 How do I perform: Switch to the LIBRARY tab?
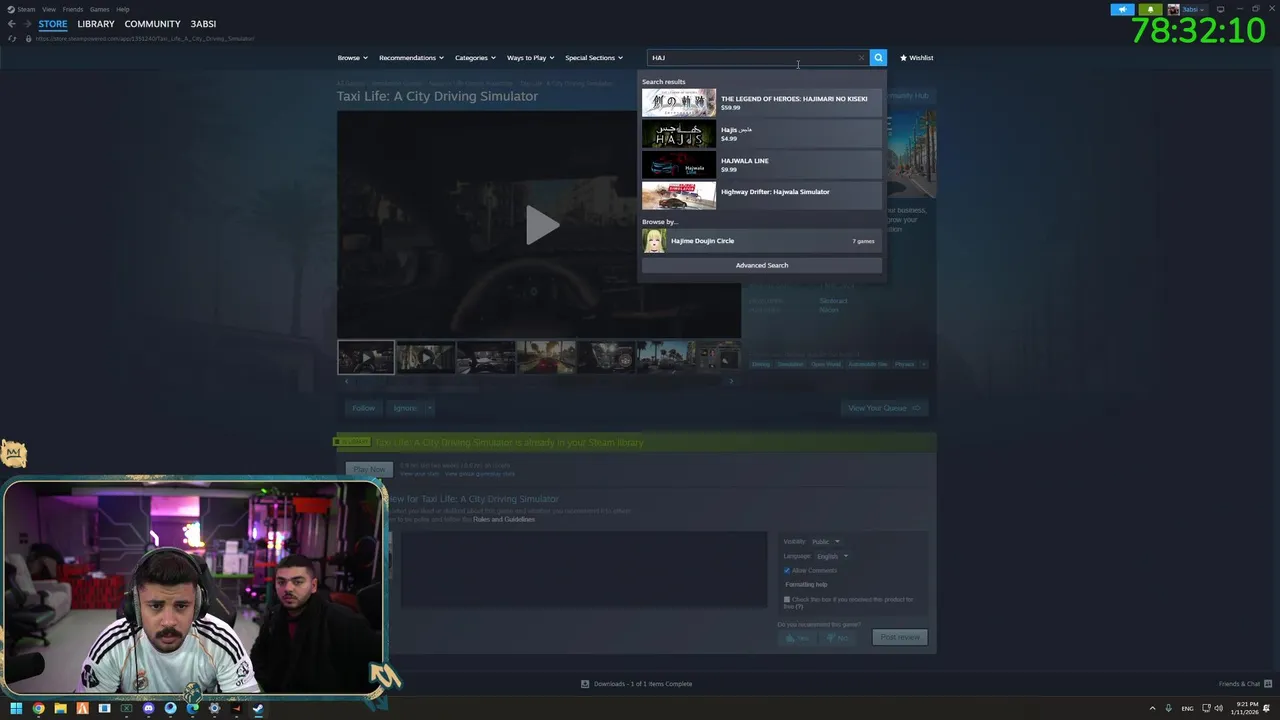point(96,24)
